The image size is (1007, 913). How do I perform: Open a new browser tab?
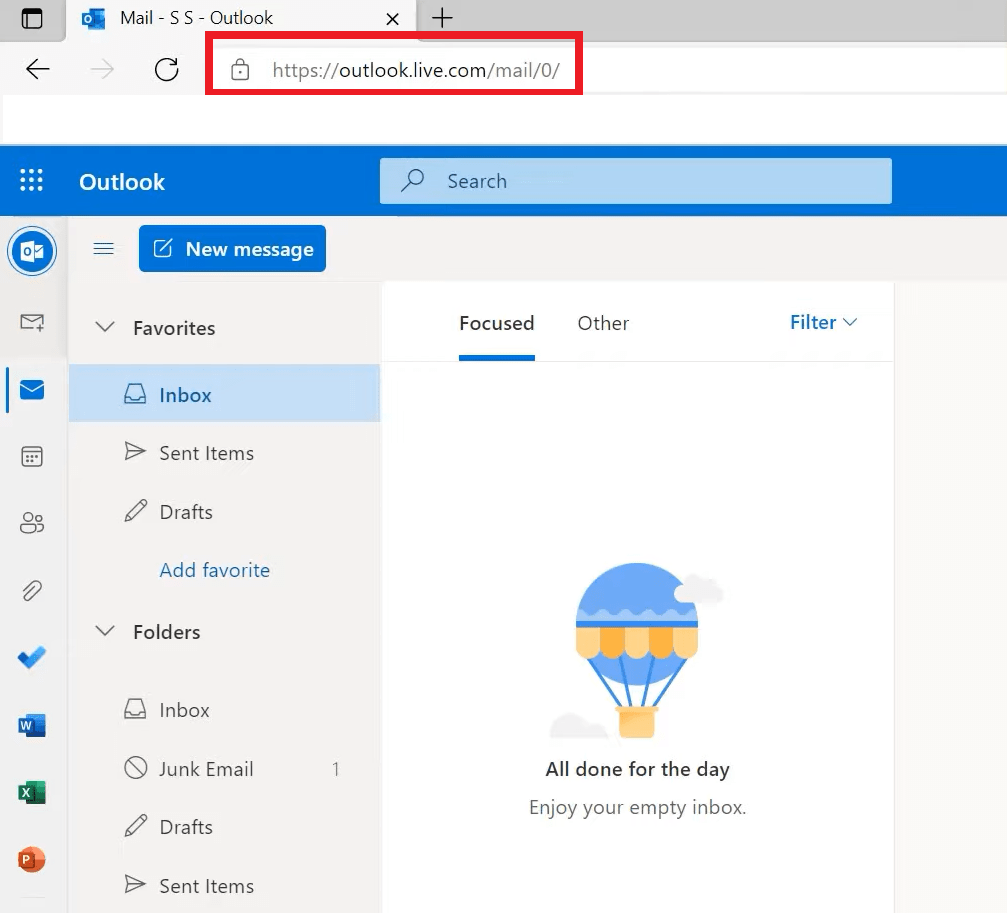(442, 18)
